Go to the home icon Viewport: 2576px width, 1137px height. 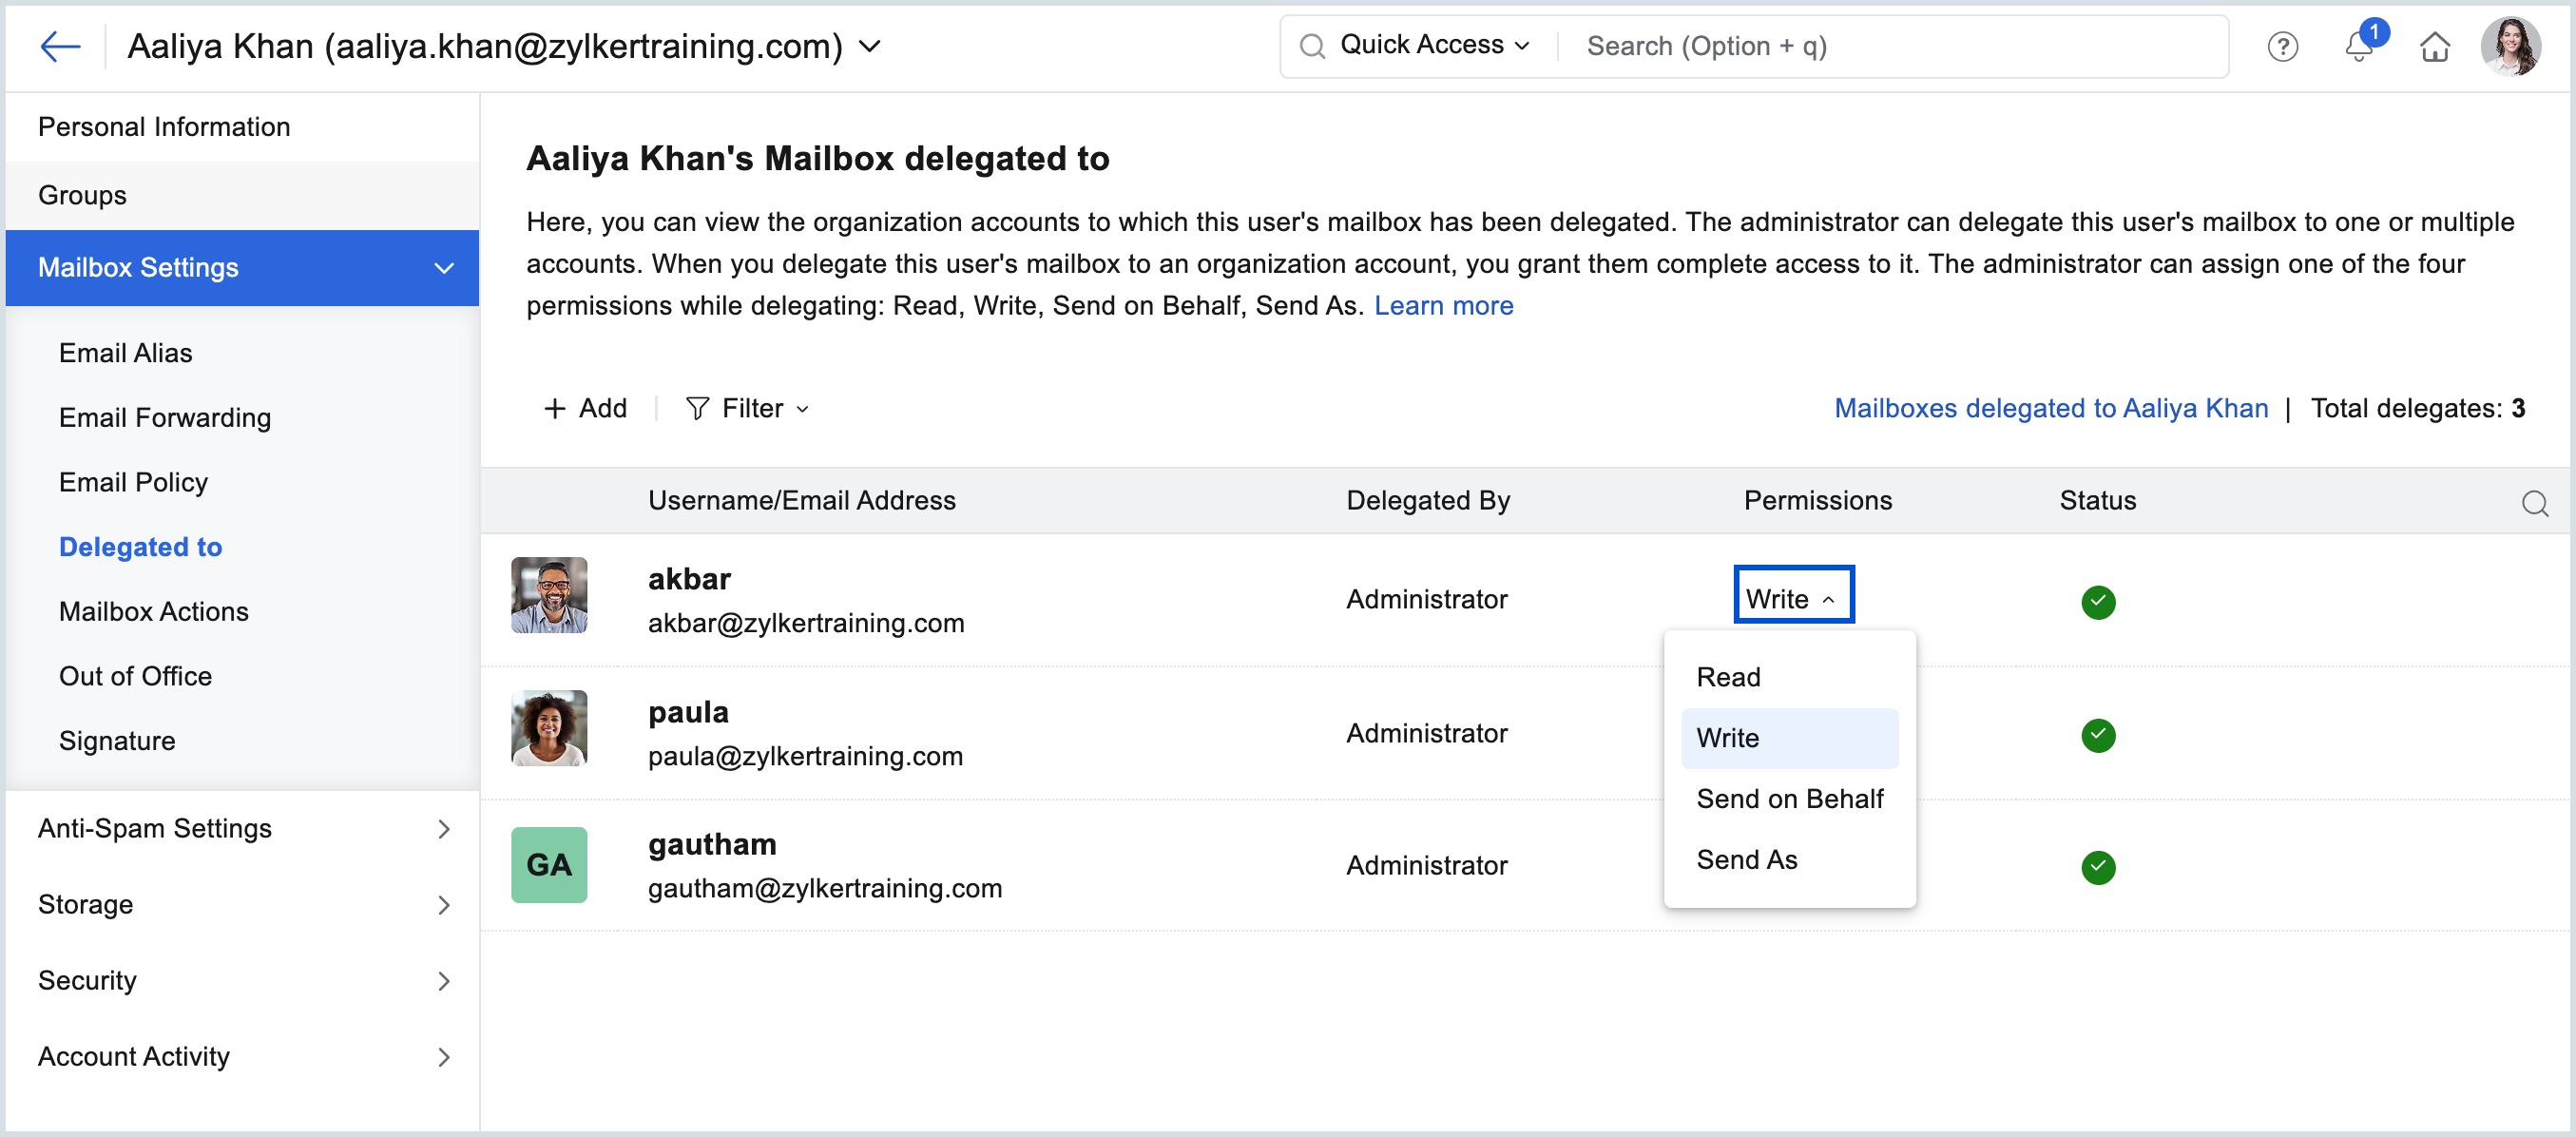2434,47
